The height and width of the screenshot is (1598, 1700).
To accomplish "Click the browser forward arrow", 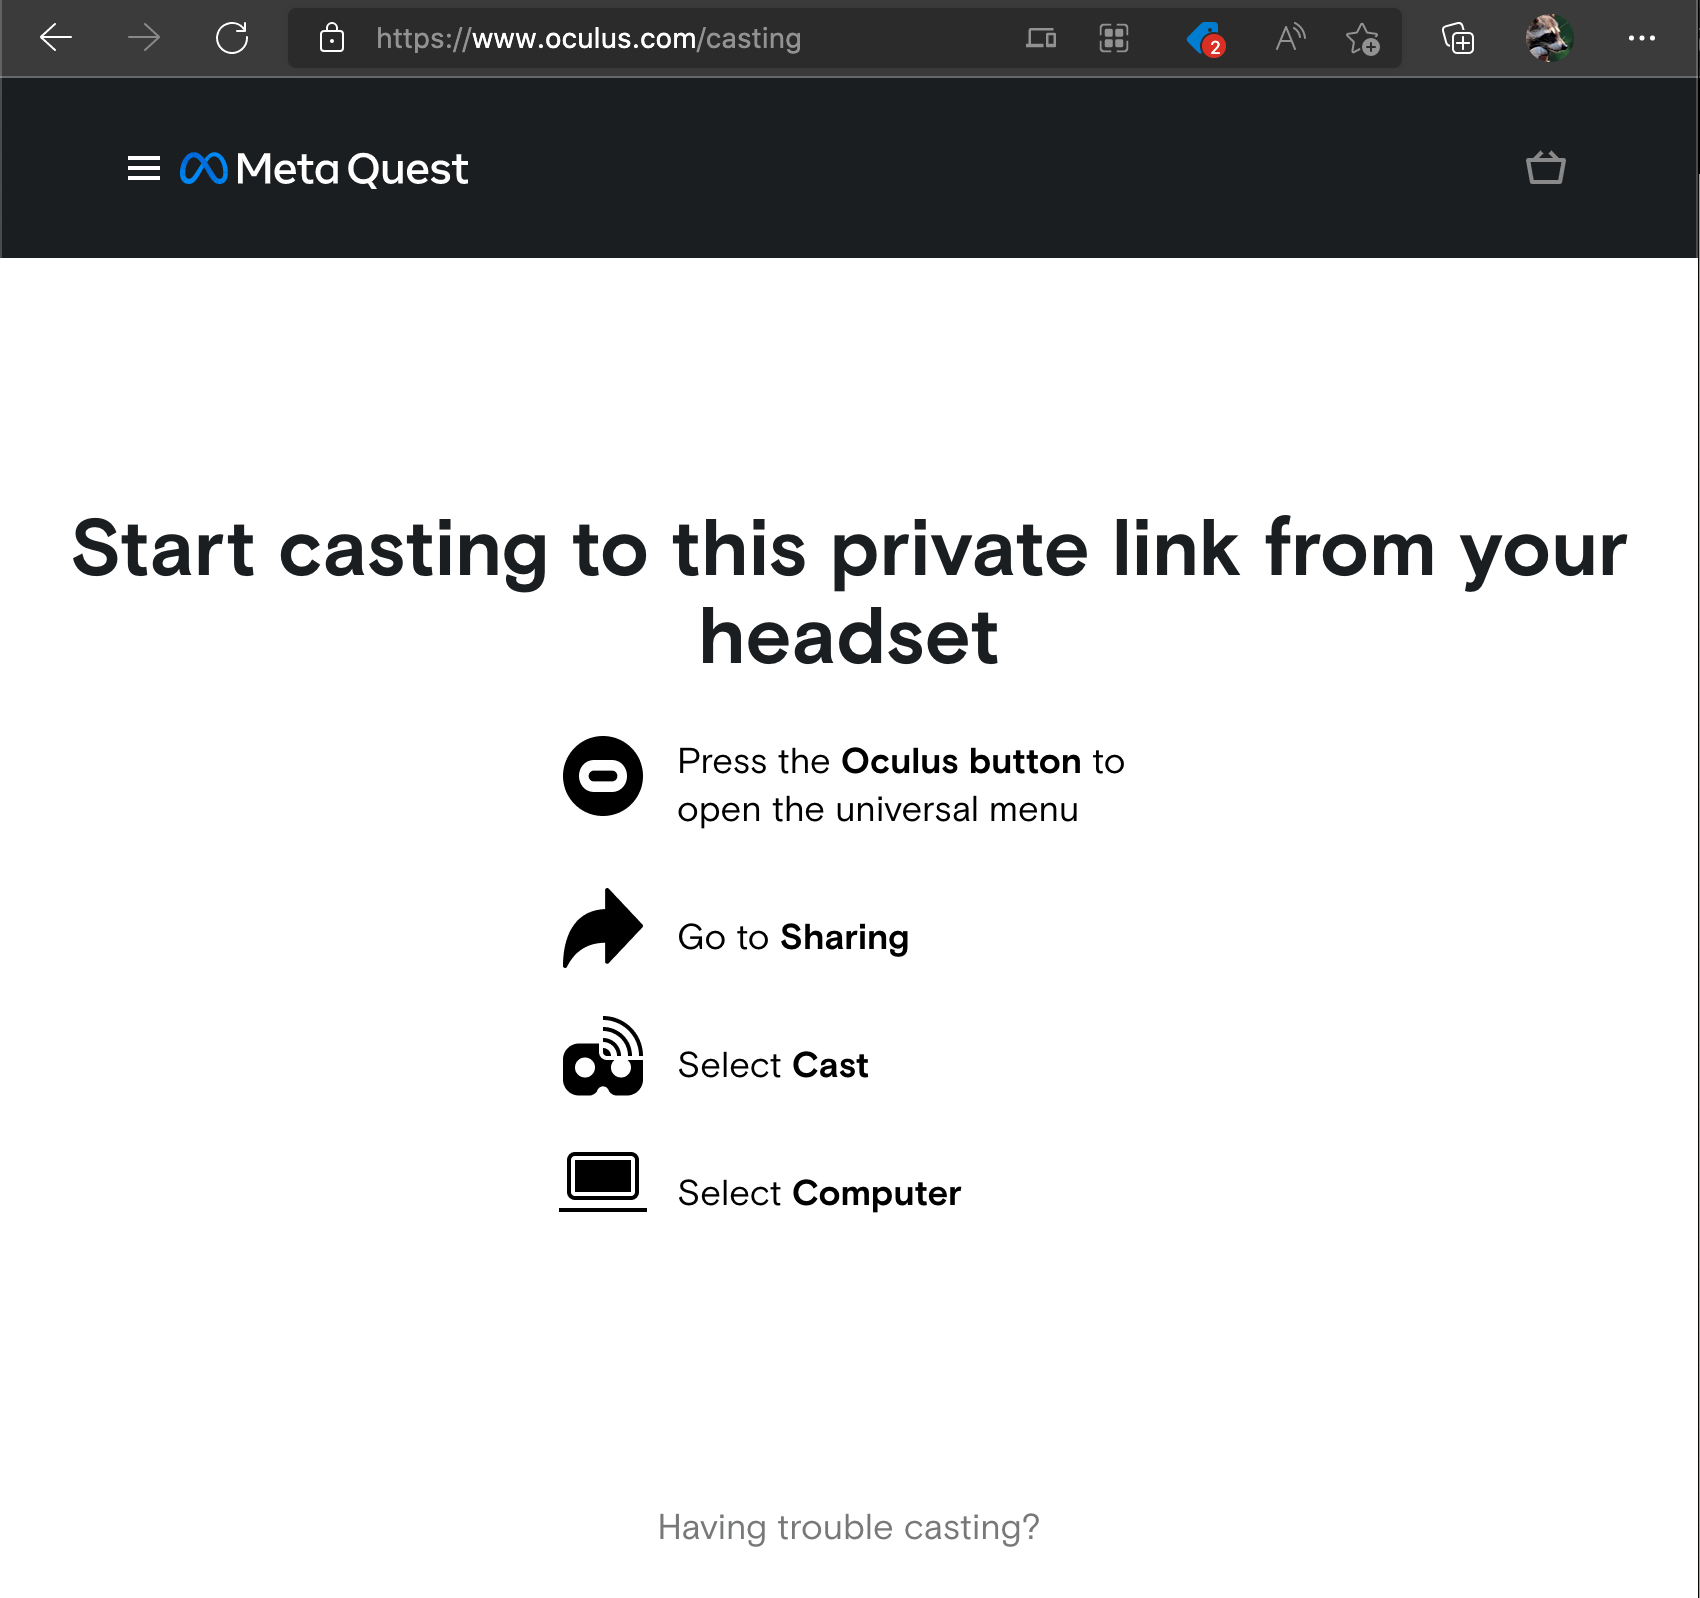I will [x=144, y=38].
